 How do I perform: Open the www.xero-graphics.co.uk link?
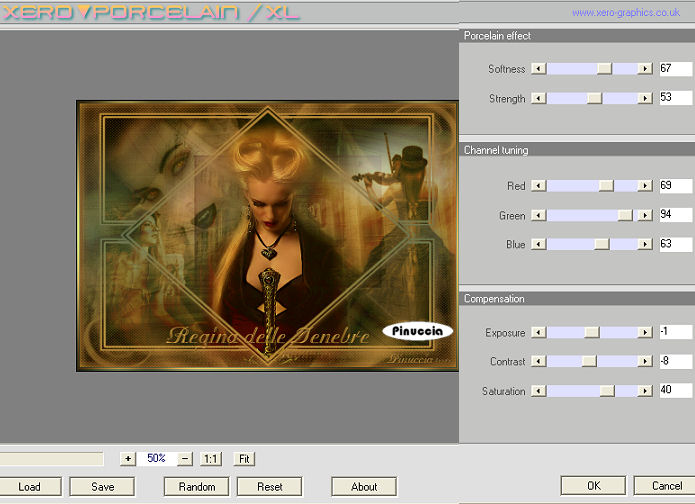[628, 13]
